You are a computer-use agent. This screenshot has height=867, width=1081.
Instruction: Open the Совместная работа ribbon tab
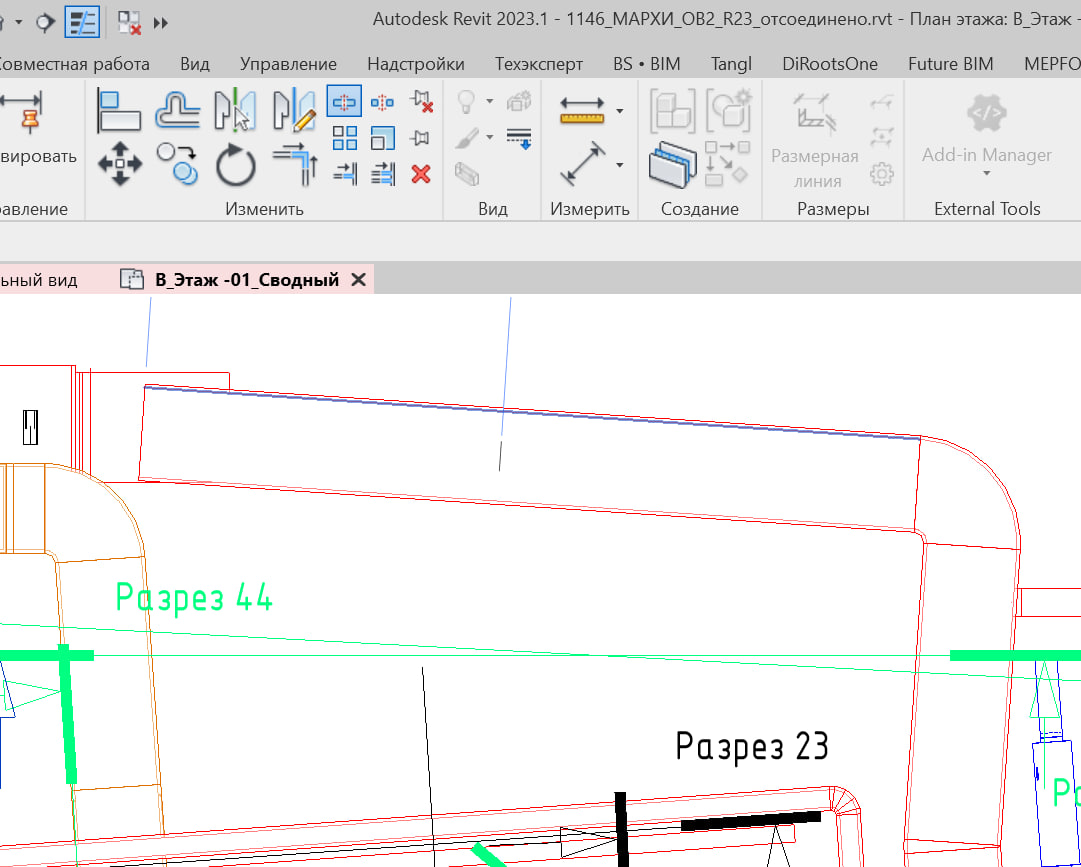[x=72, y=64]
